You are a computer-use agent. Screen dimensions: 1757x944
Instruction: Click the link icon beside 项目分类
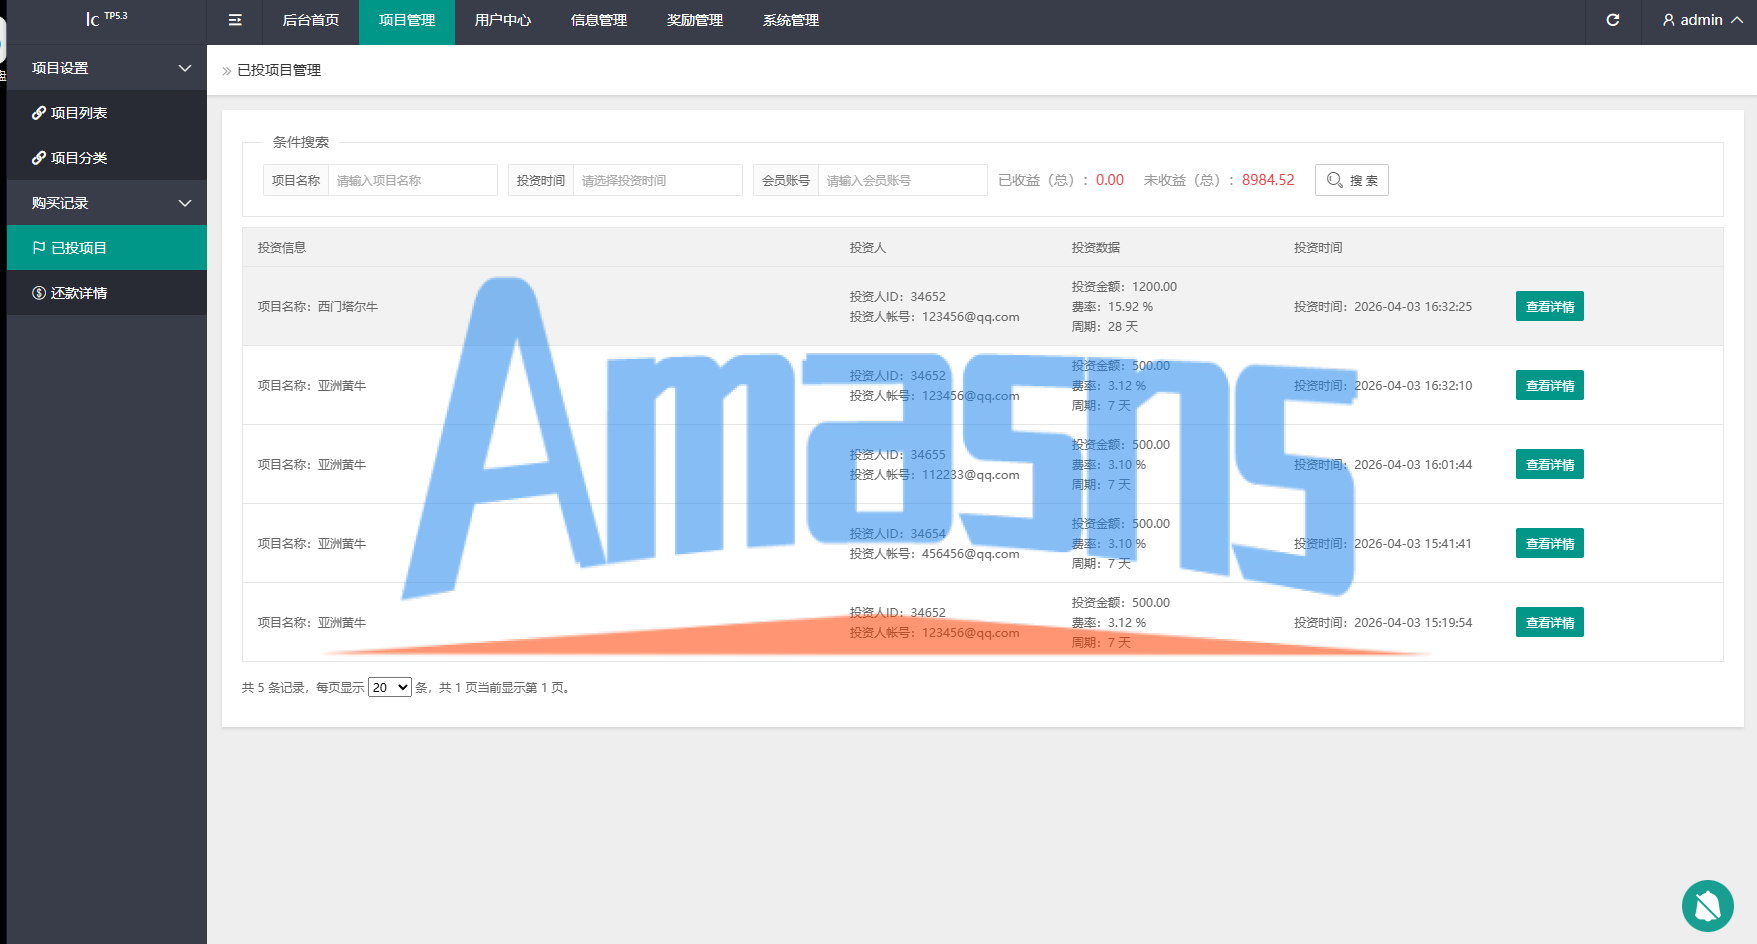pos(39,158)
